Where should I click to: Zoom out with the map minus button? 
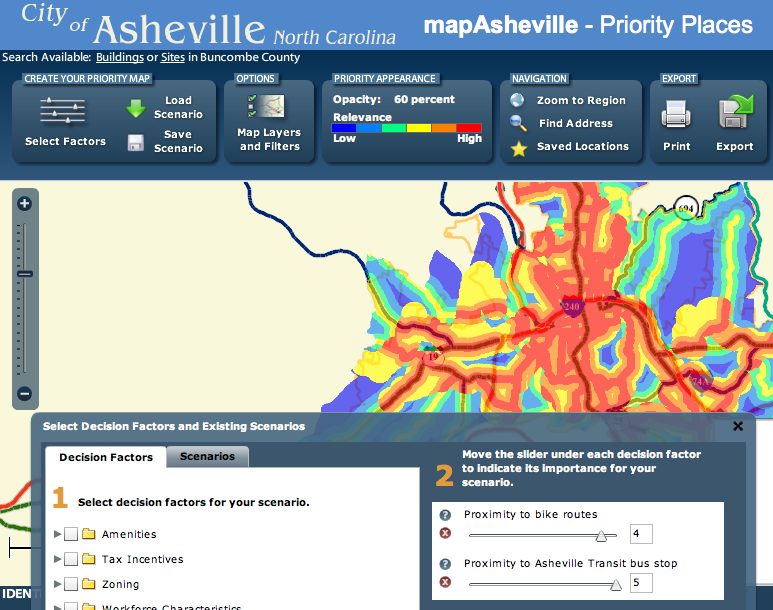[x=25, y=394]
